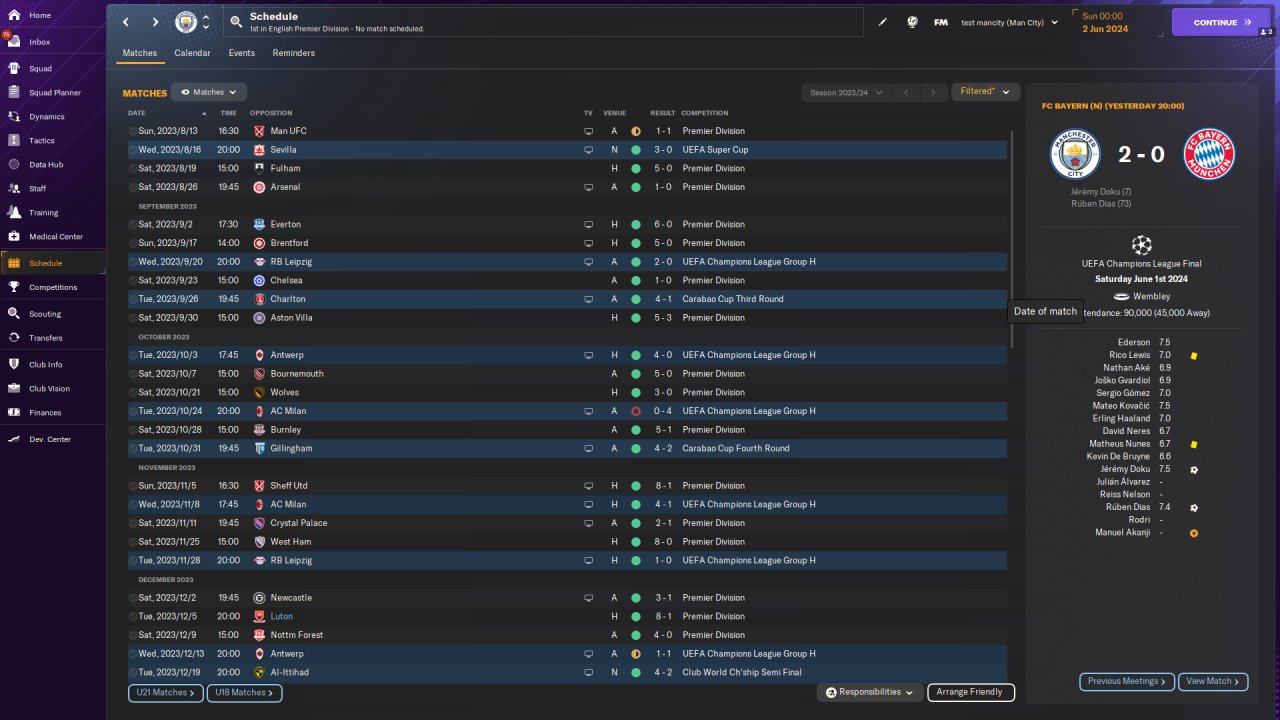
Task: Select the Aston Villa match row circle
Action: point(133,318)
